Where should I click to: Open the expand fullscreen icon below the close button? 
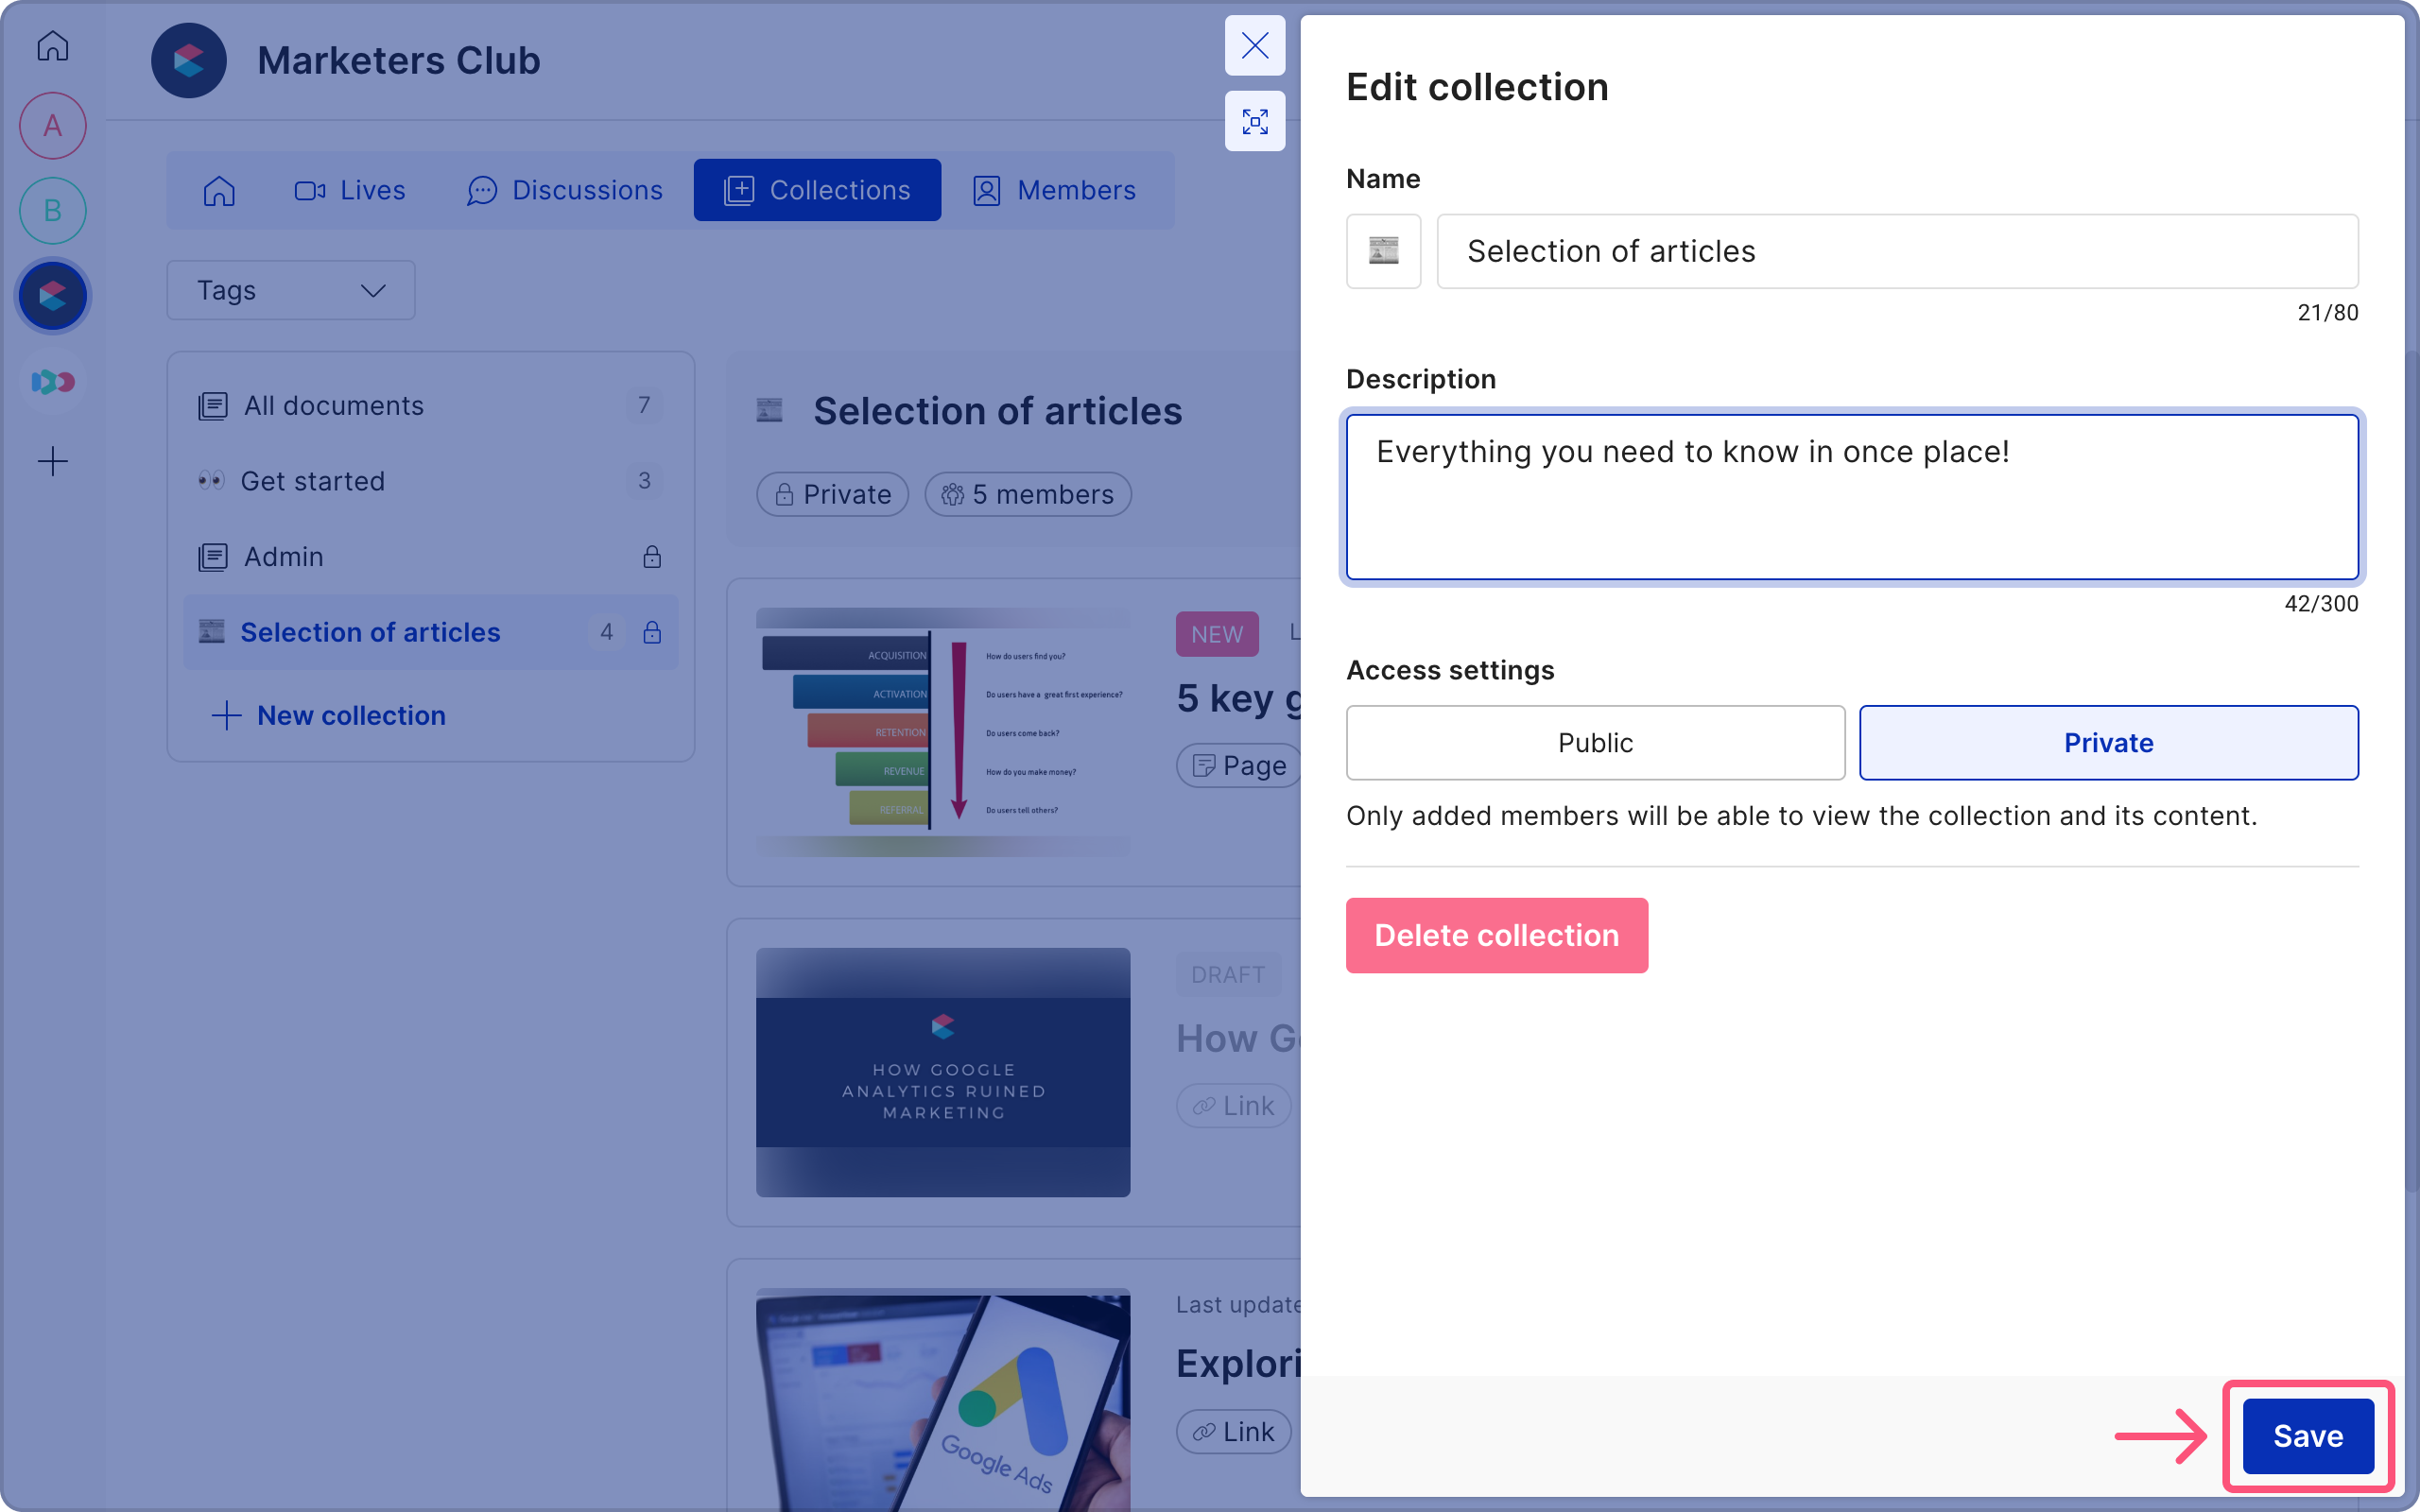[x=1255, y=121]
